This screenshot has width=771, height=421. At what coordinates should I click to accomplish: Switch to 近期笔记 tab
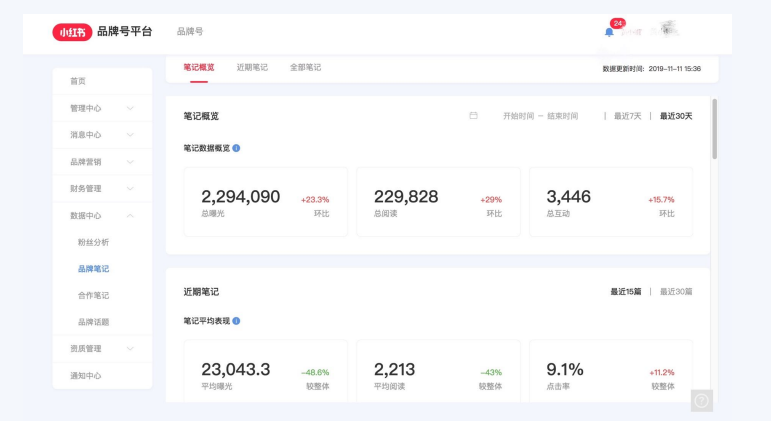click(252, 67)
